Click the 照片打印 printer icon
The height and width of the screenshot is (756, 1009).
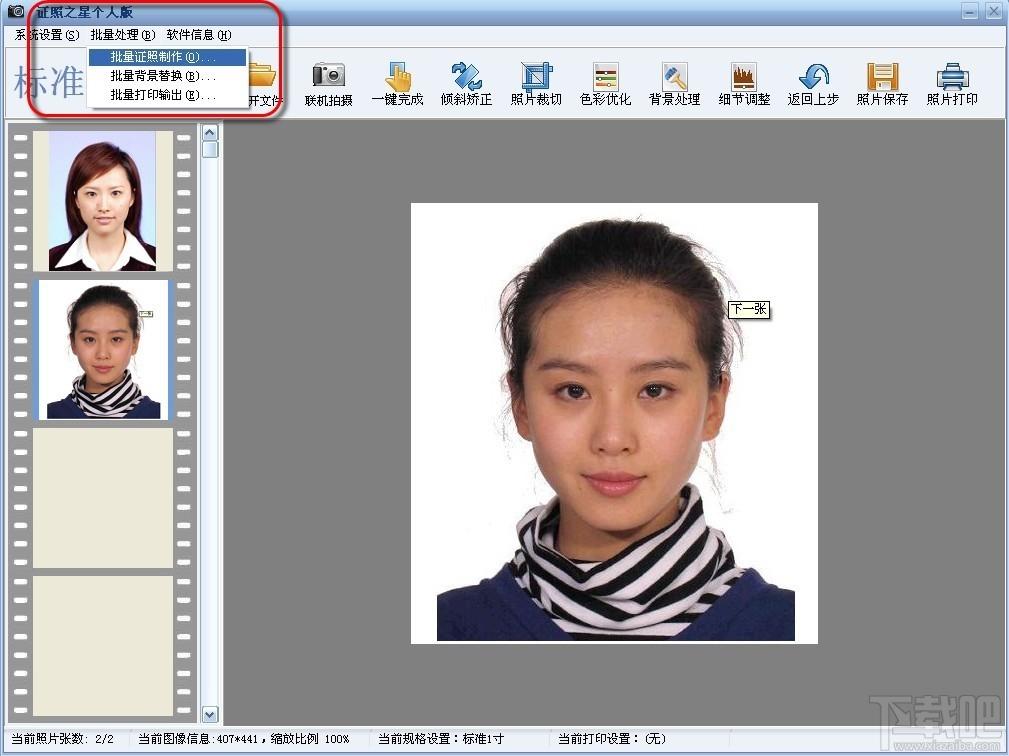click(952, 76)
